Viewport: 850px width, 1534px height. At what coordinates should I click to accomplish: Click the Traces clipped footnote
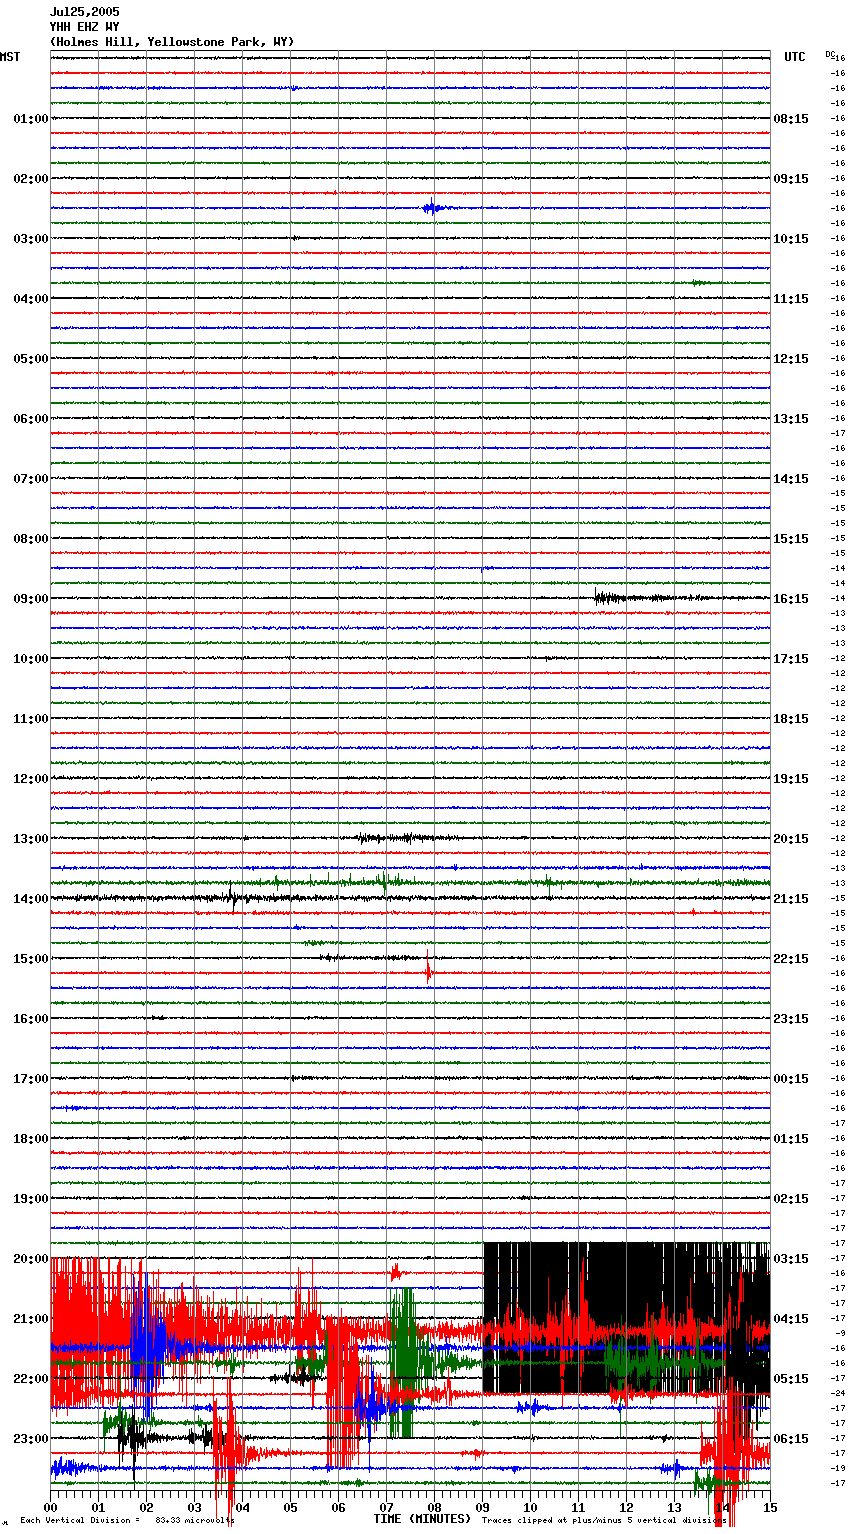point(604,1521)
